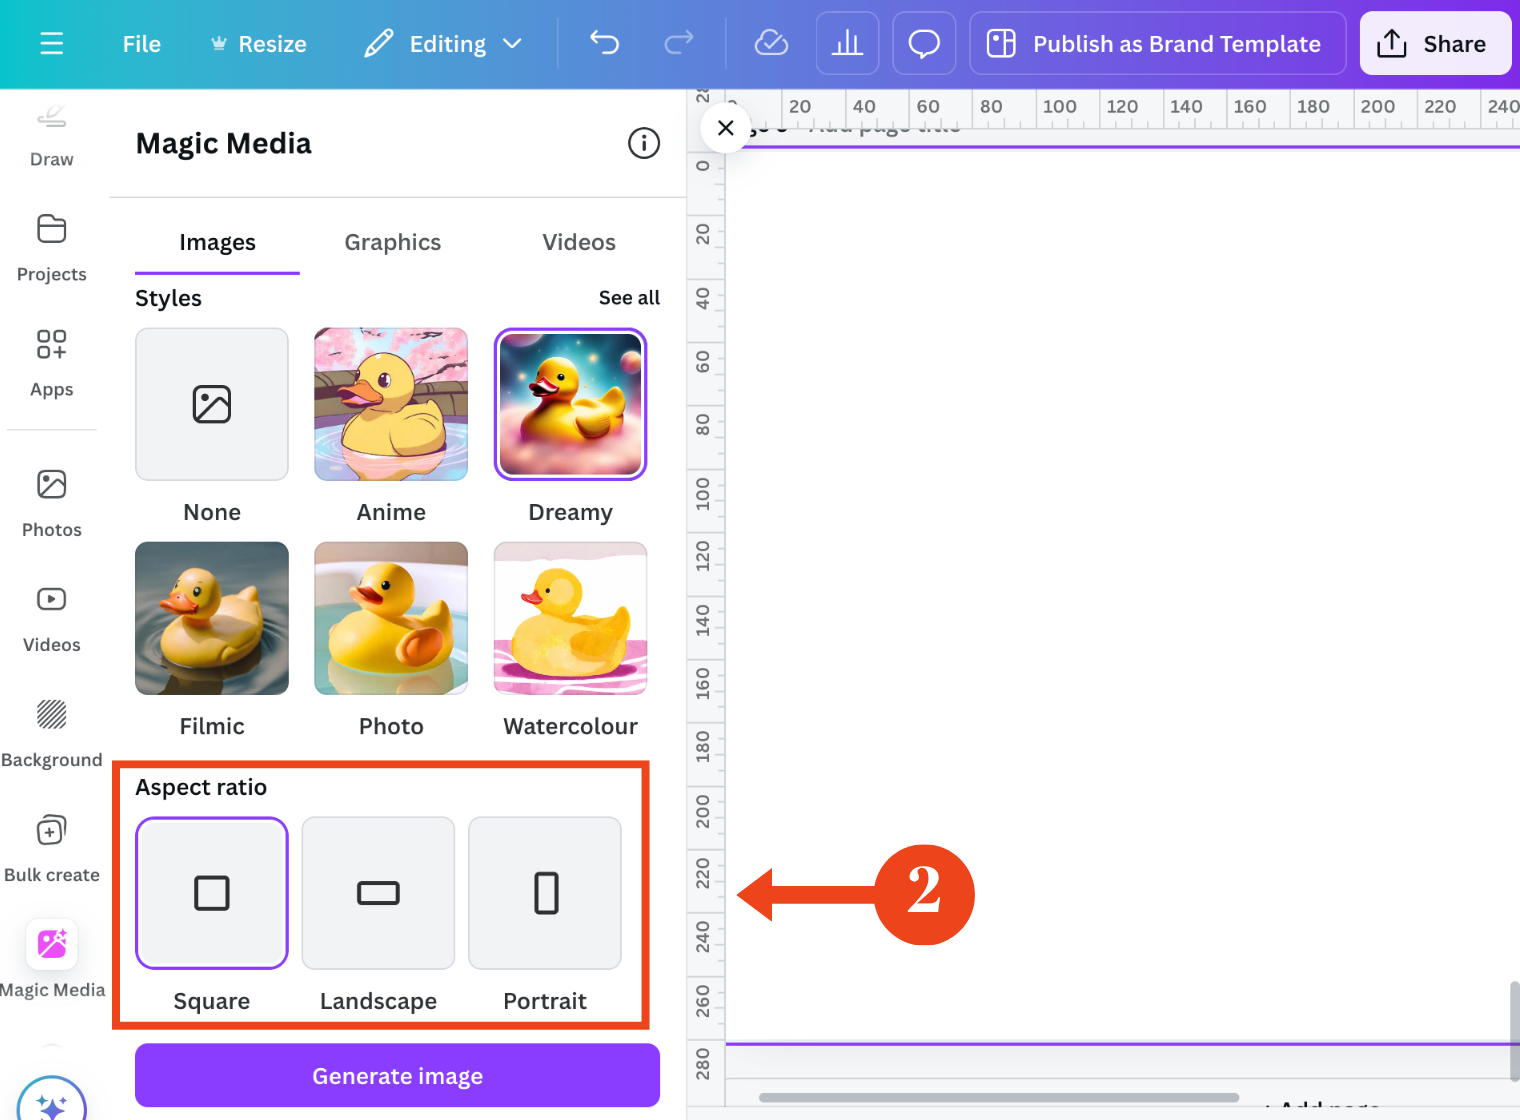This screenshot has height=1120, width=1520.
Task: Open the Editing mode dropdown
Action: pos(443,44)
